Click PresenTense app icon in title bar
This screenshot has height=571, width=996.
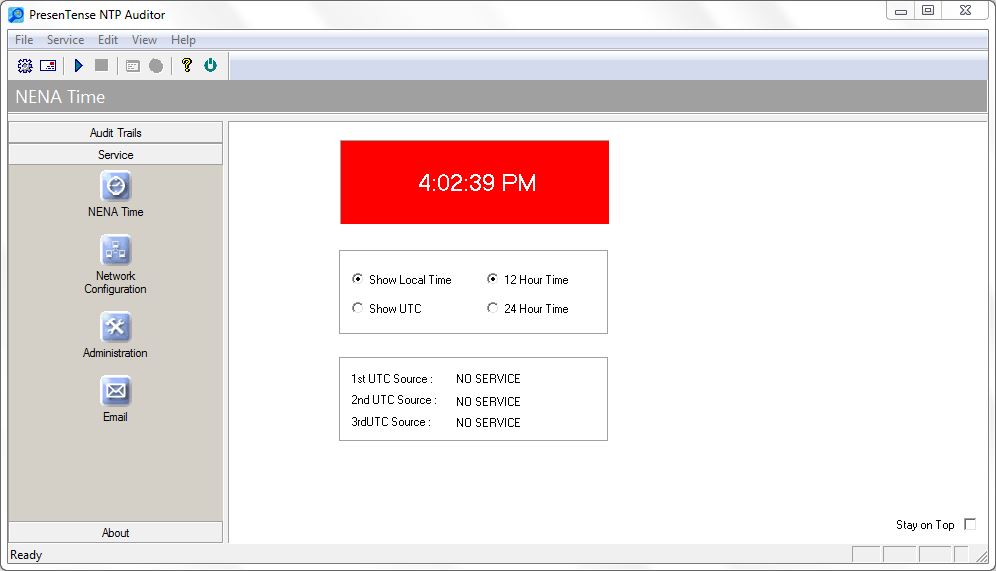[16, 15]
